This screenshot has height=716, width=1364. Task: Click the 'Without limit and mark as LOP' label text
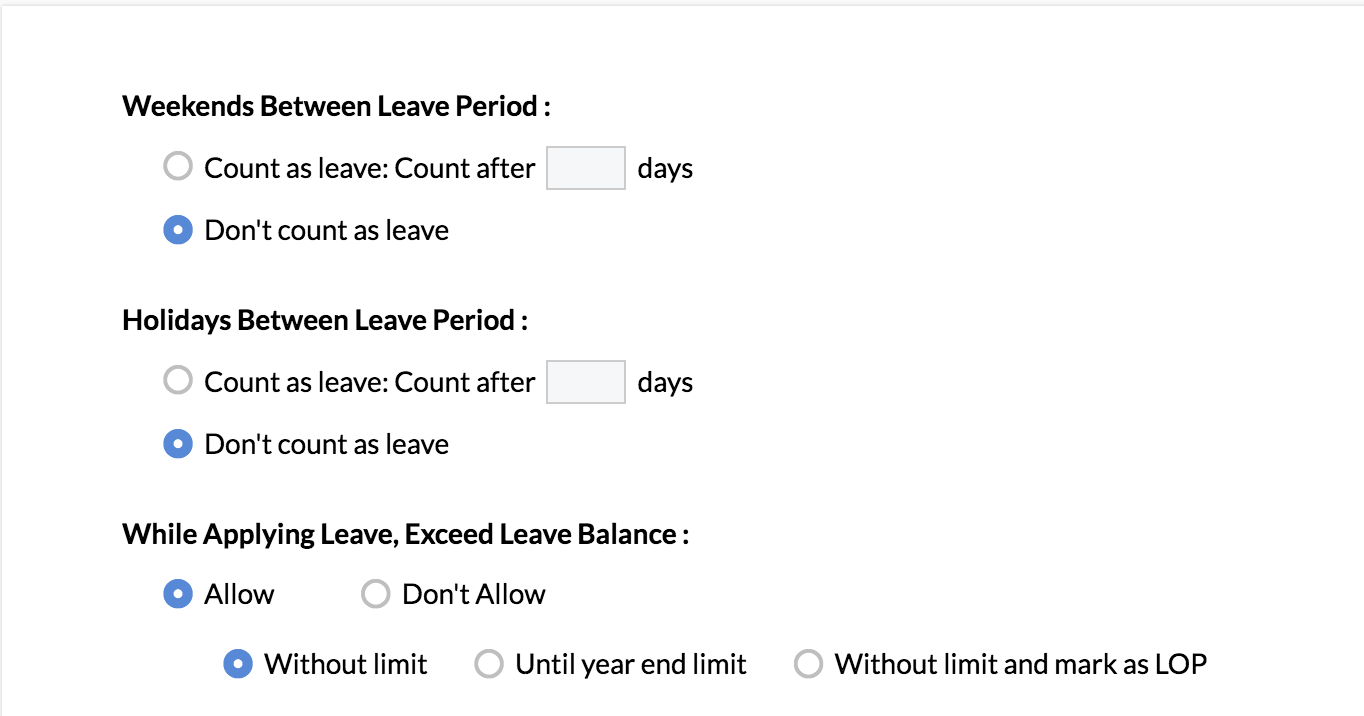pyautogui.click(x=1020, y=665)
